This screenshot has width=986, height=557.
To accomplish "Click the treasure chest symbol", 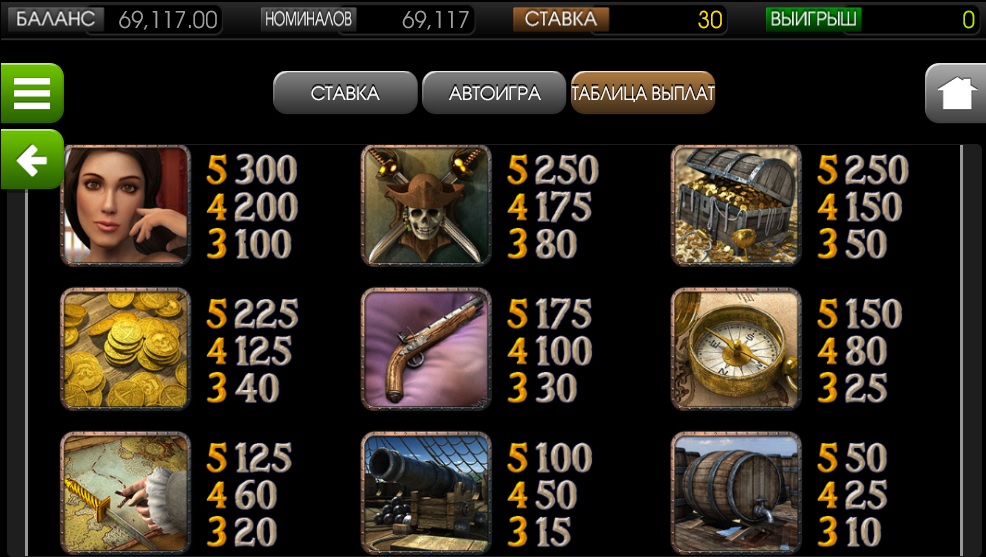I will click(736, 205).
